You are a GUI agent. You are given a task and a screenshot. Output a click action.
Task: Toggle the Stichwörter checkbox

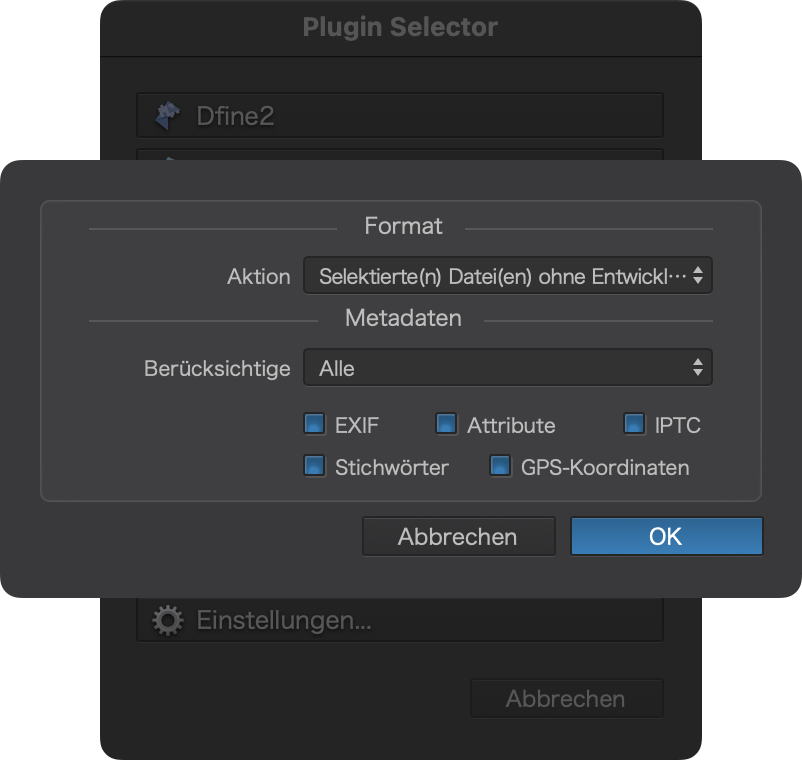314,466
